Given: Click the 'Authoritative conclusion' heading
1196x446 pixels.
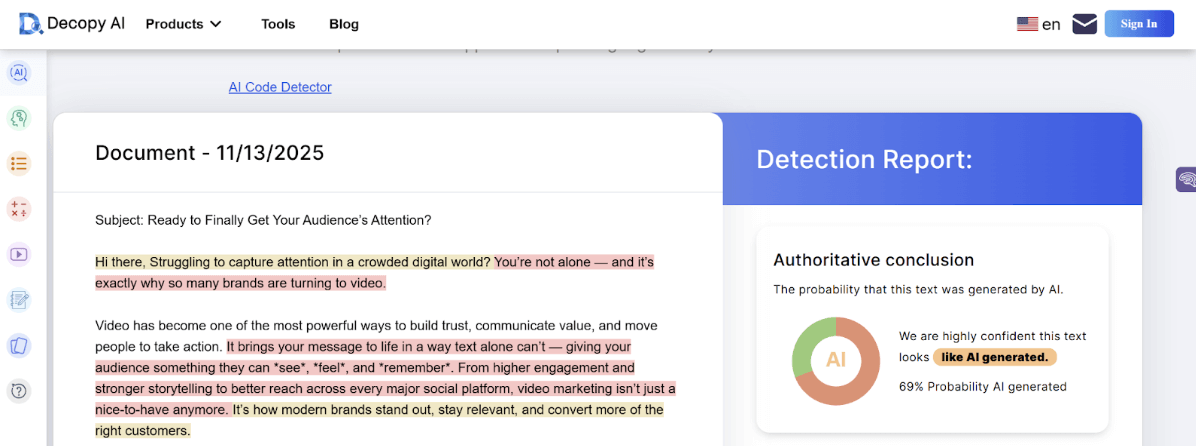Looking at the screenshot, I should coord(873,260).
